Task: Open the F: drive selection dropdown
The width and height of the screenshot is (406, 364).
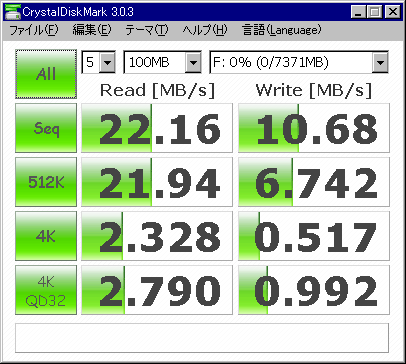Action: coord(380,62)
